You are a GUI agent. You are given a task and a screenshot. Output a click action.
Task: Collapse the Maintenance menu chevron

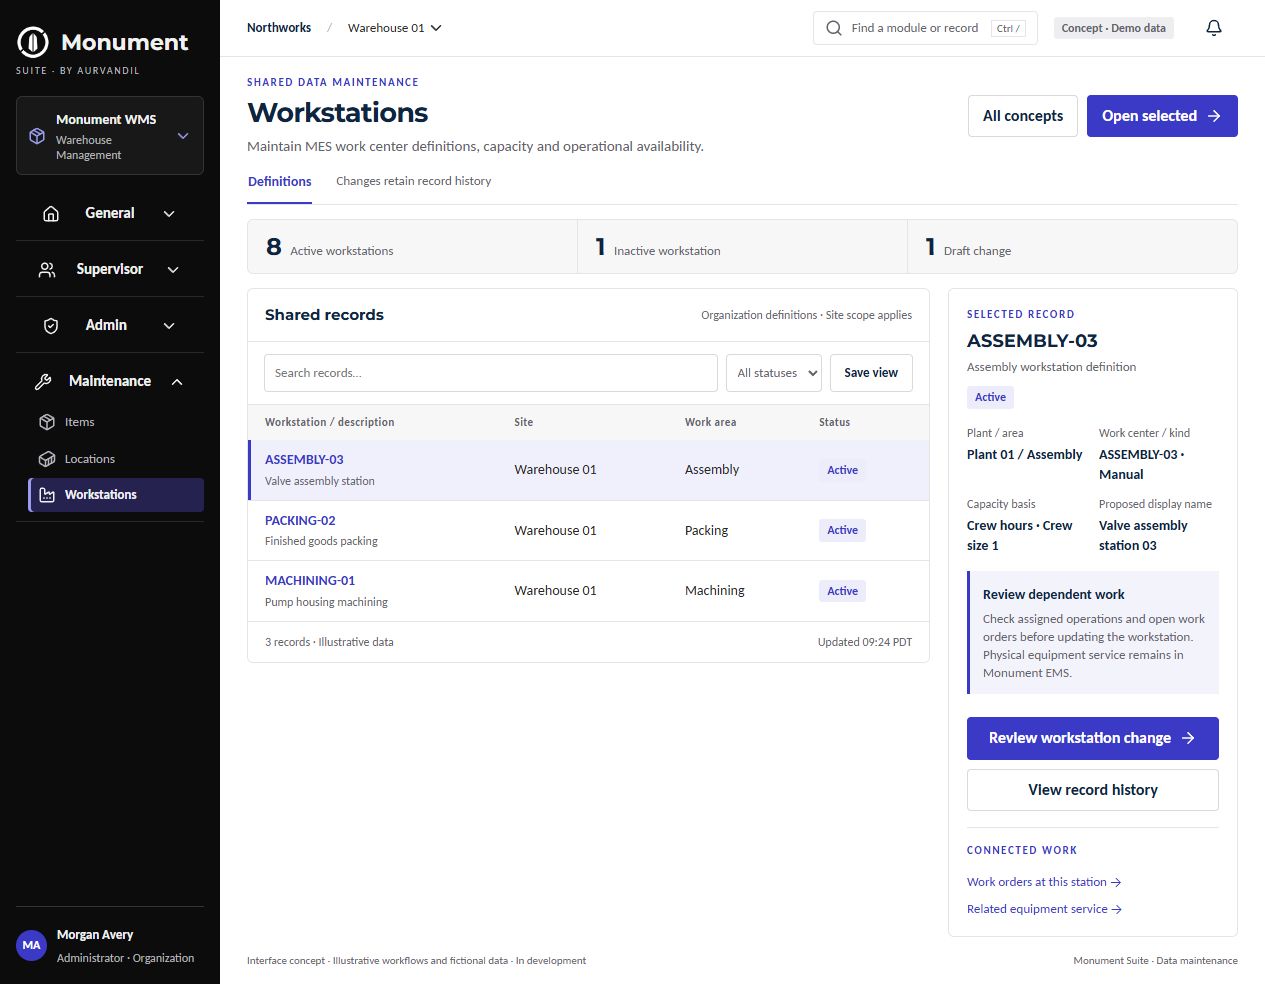click(x=177, y=381)
